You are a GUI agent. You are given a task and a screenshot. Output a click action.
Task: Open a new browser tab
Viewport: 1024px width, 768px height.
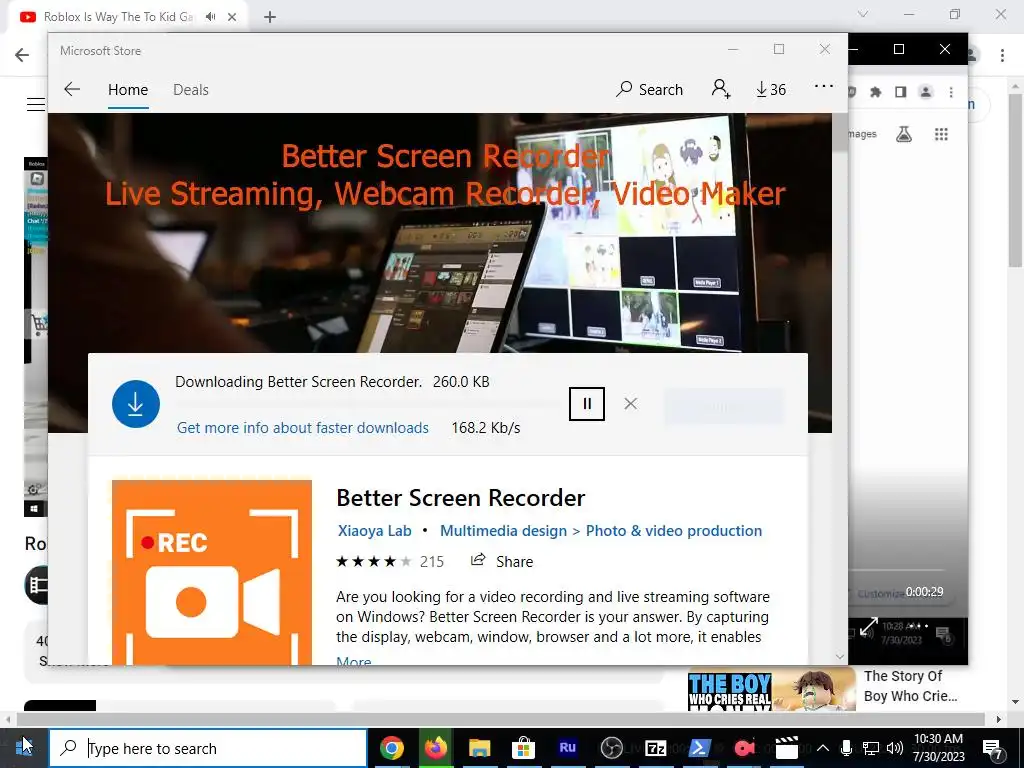[x=270, y=17]
